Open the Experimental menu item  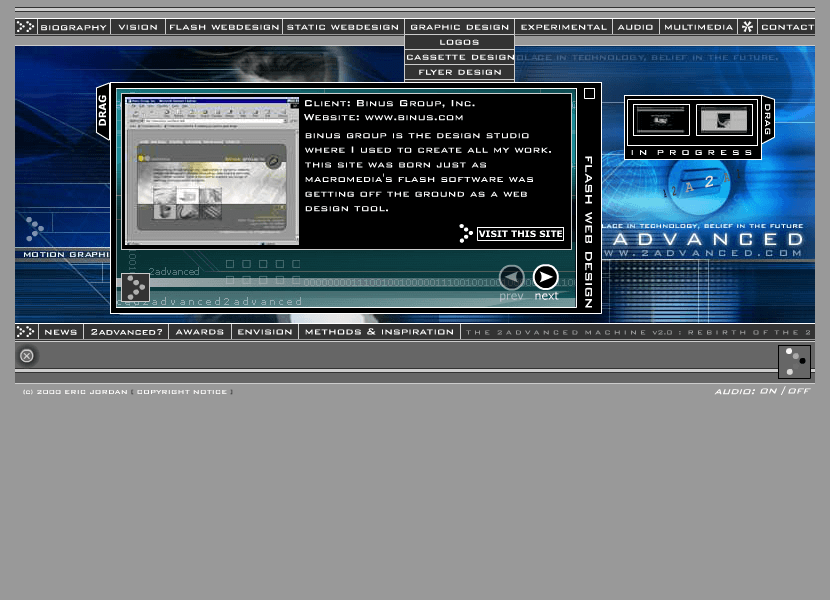point(563,27)
